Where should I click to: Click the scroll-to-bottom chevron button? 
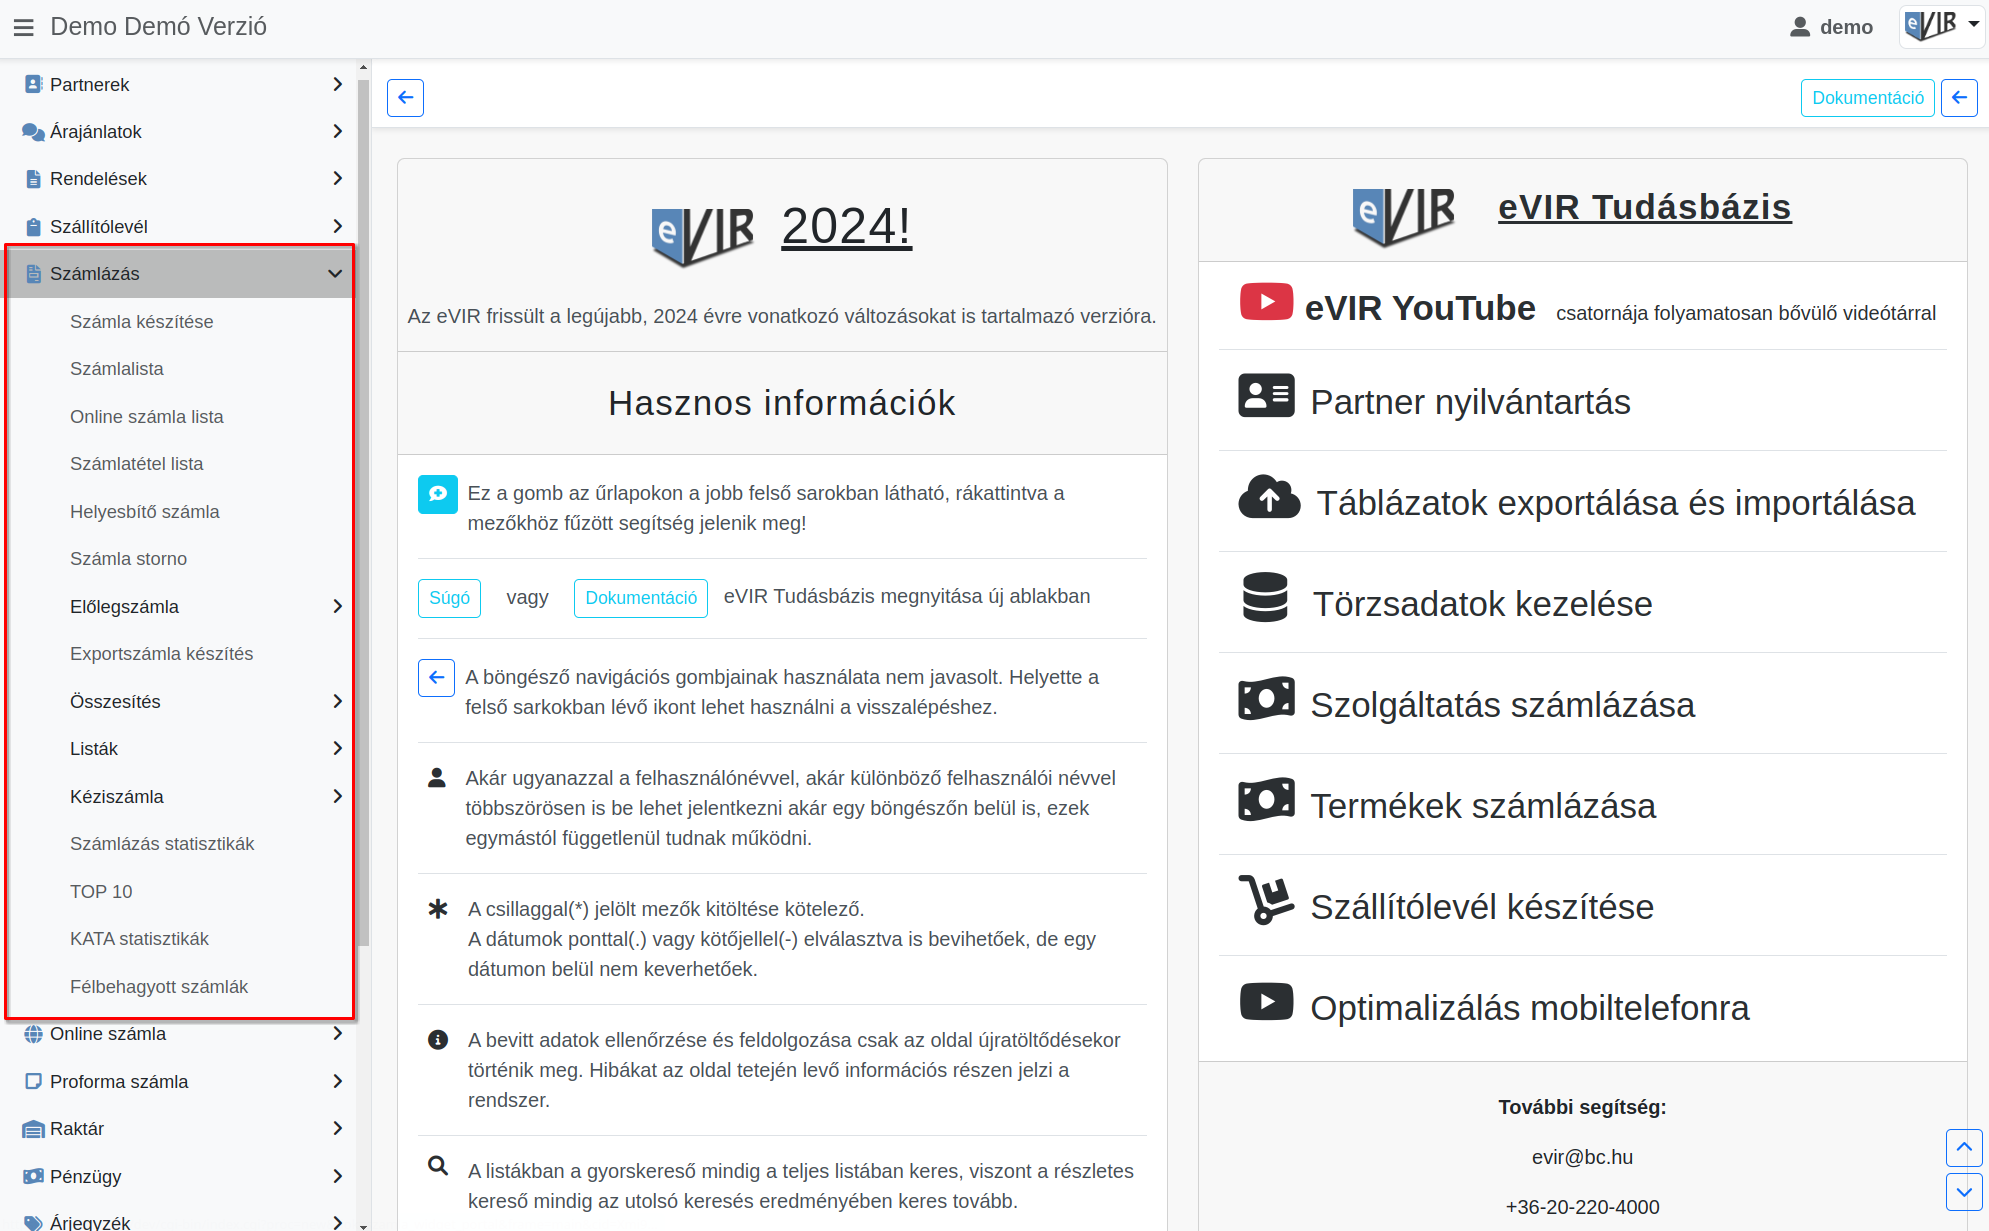pyautogui.click(x=1964, y=1192)
